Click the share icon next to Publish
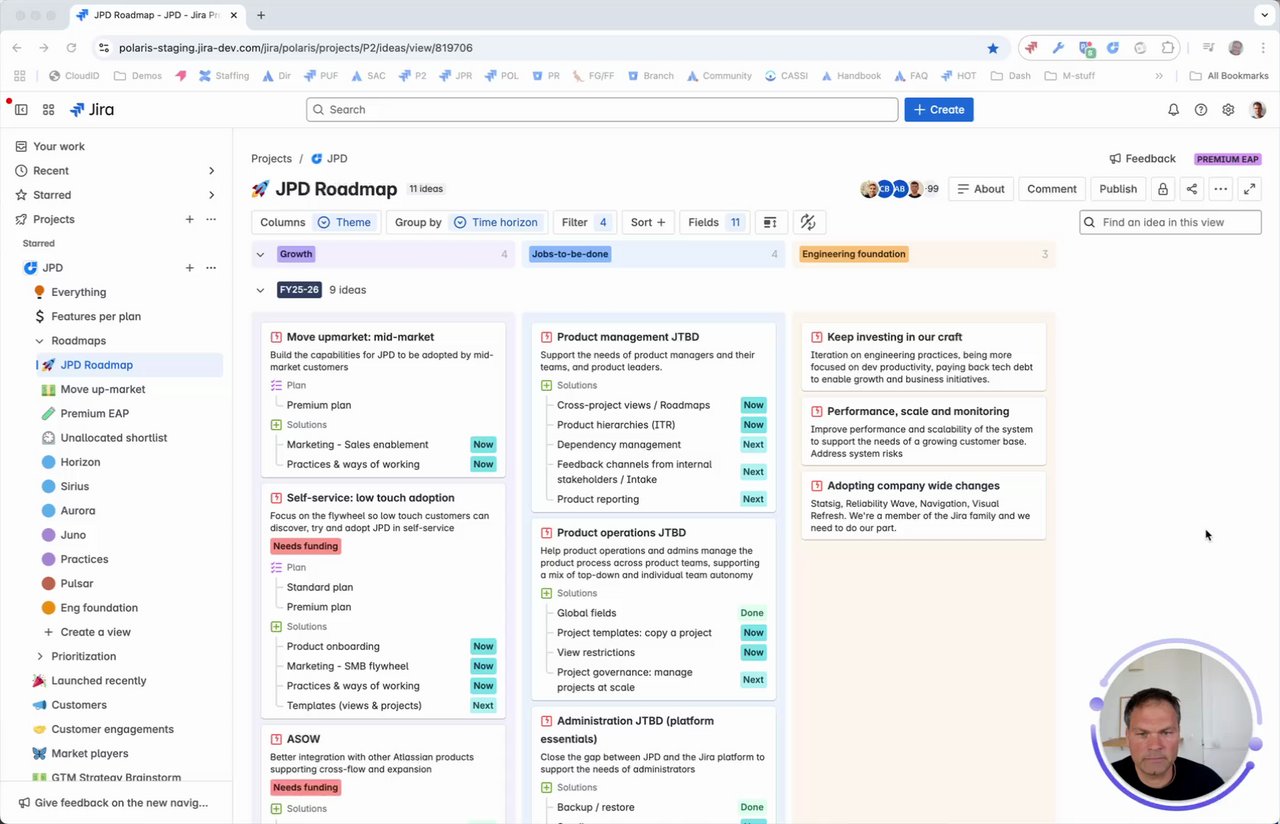This screenshot has height=824, width=1280. 1191,189
